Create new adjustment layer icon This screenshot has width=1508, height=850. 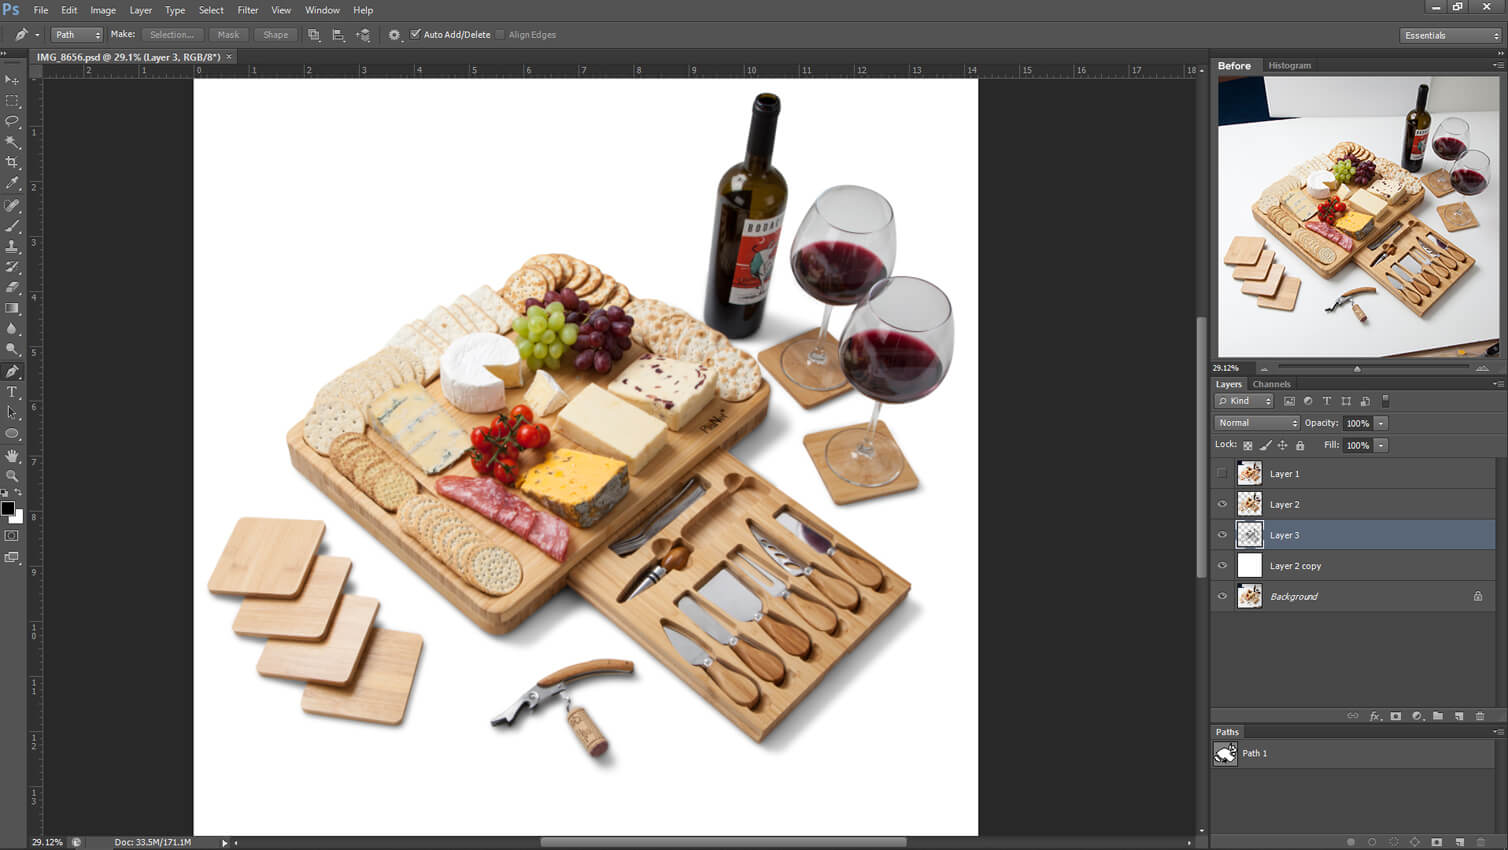pos(1417,716)
